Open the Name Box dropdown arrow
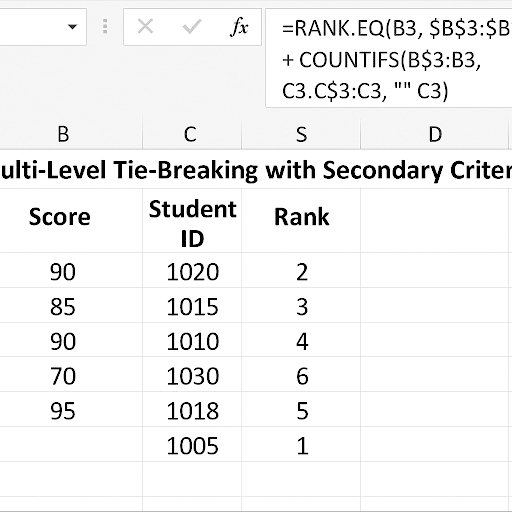512x512 pixels. [x=72, y=27]
